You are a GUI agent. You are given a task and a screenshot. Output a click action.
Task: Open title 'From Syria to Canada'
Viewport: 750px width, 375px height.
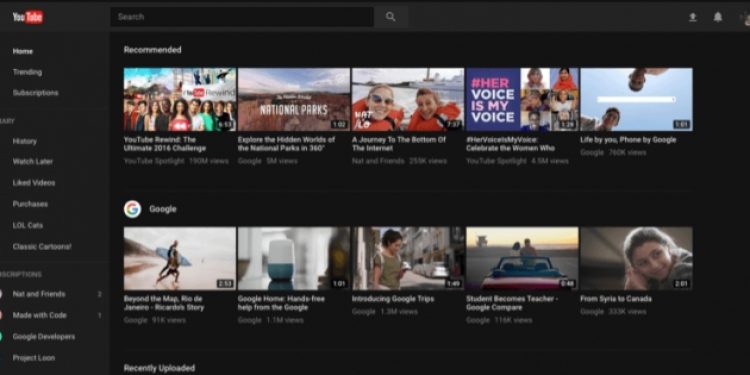pyautogui.click(x=616, y=299)
